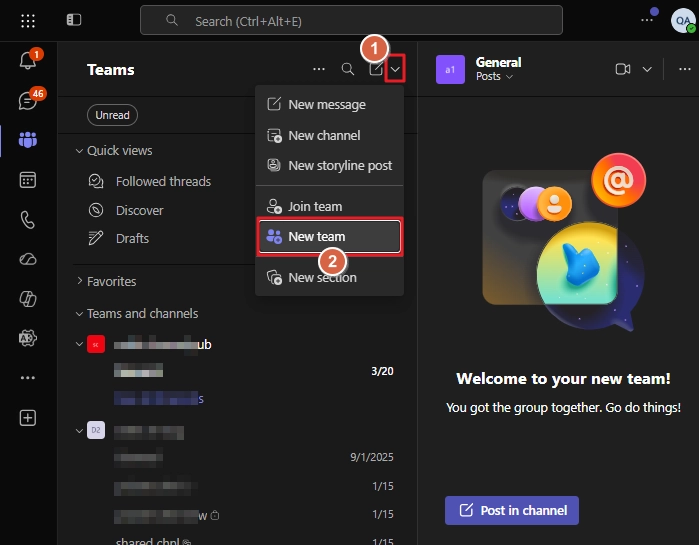Open the private channel with lock icon

[254, 515]
